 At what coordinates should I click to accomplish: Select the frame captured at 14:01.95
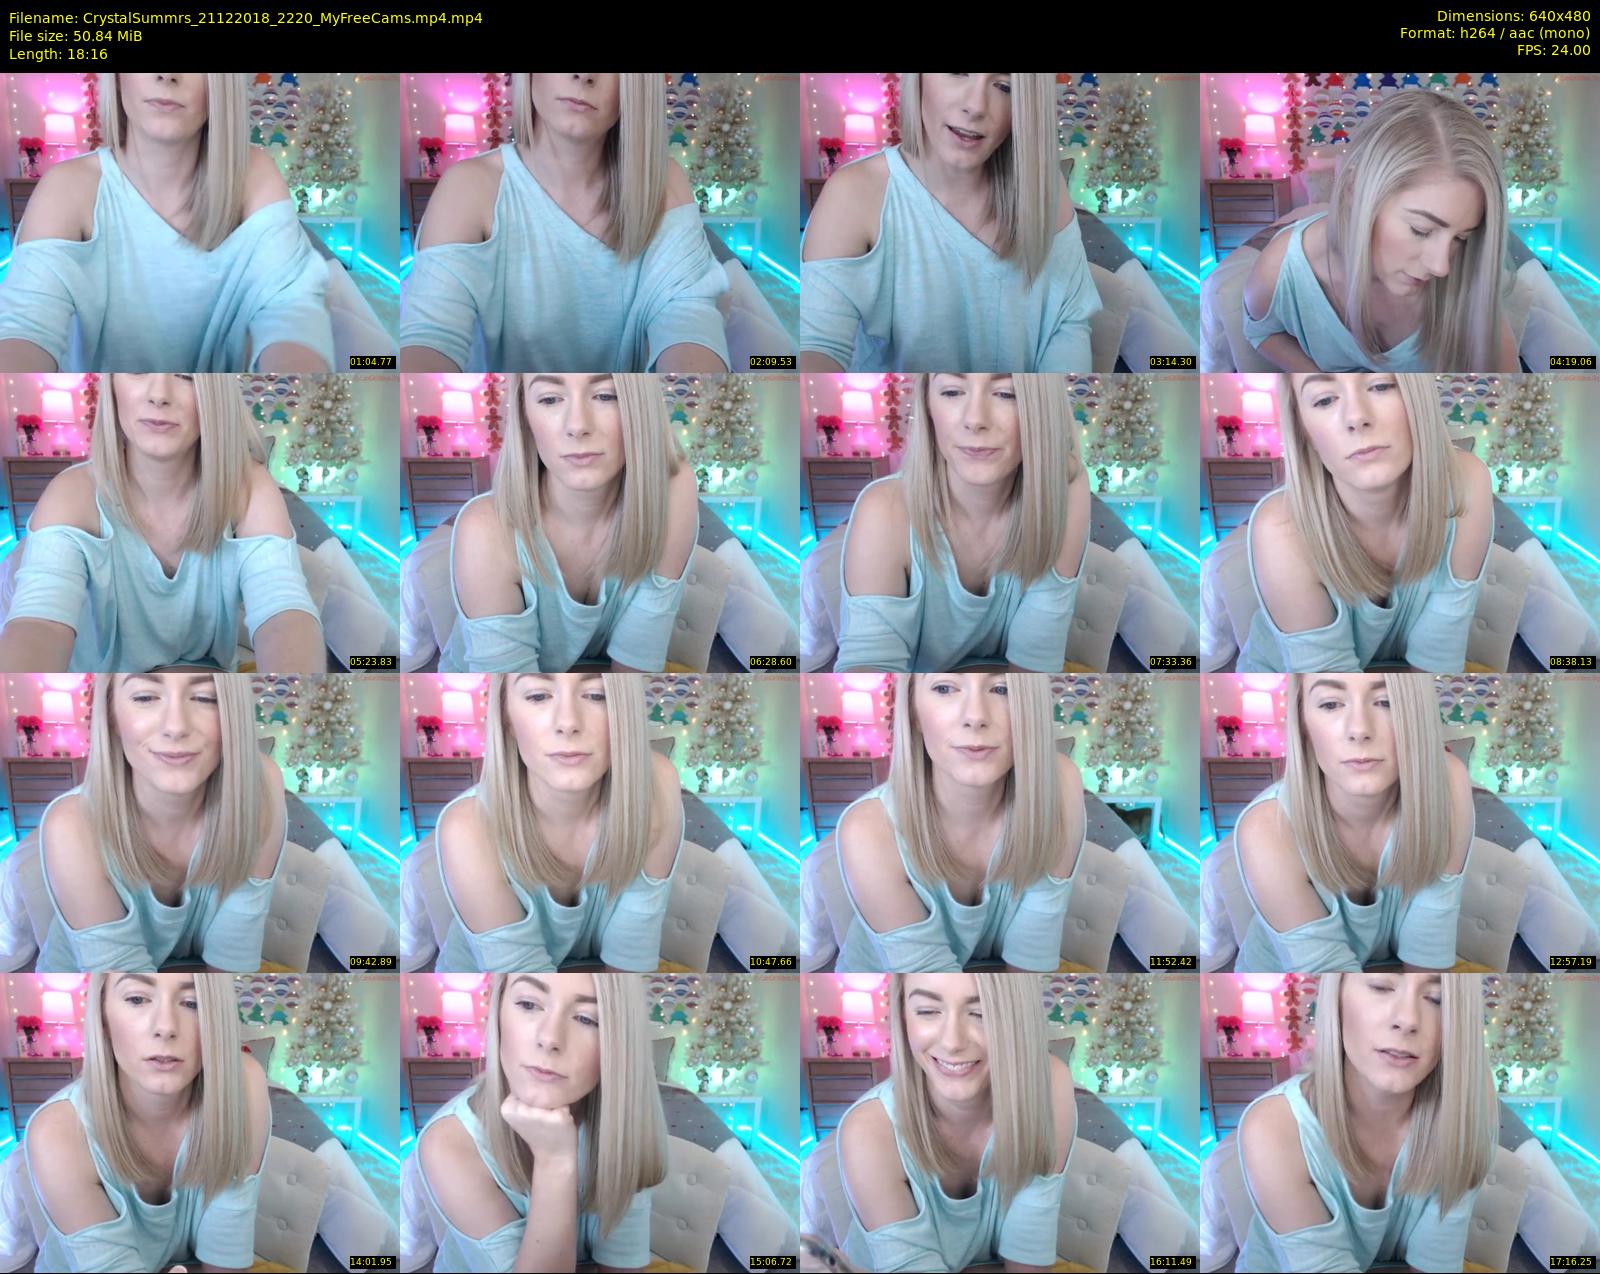click(x=199, y=1122)
